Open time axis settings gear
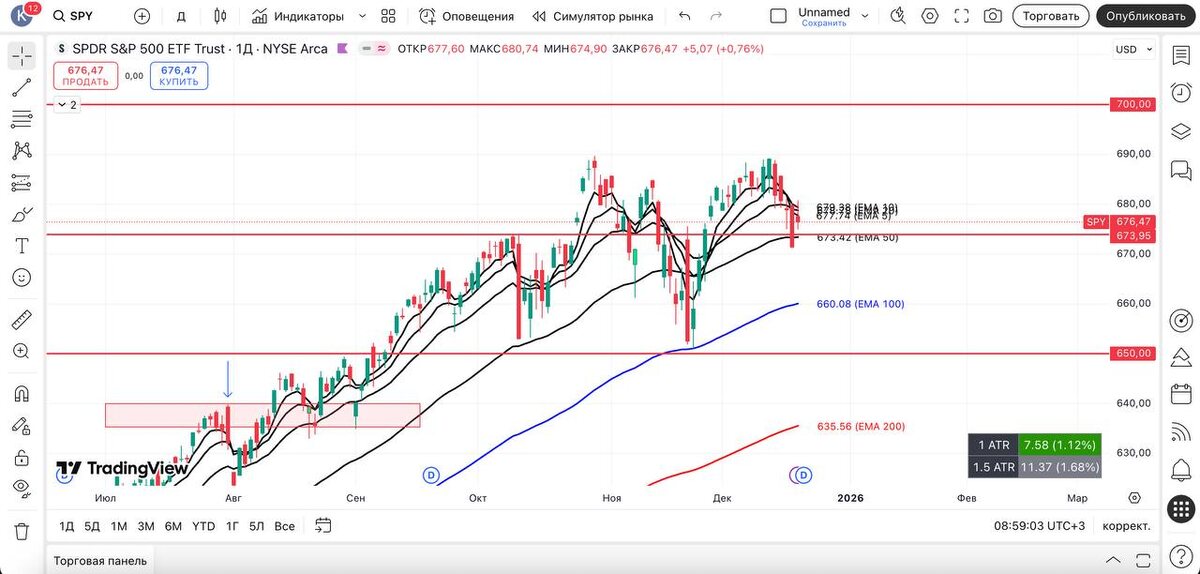The image size is (1200, 574). pos(1134,497)
